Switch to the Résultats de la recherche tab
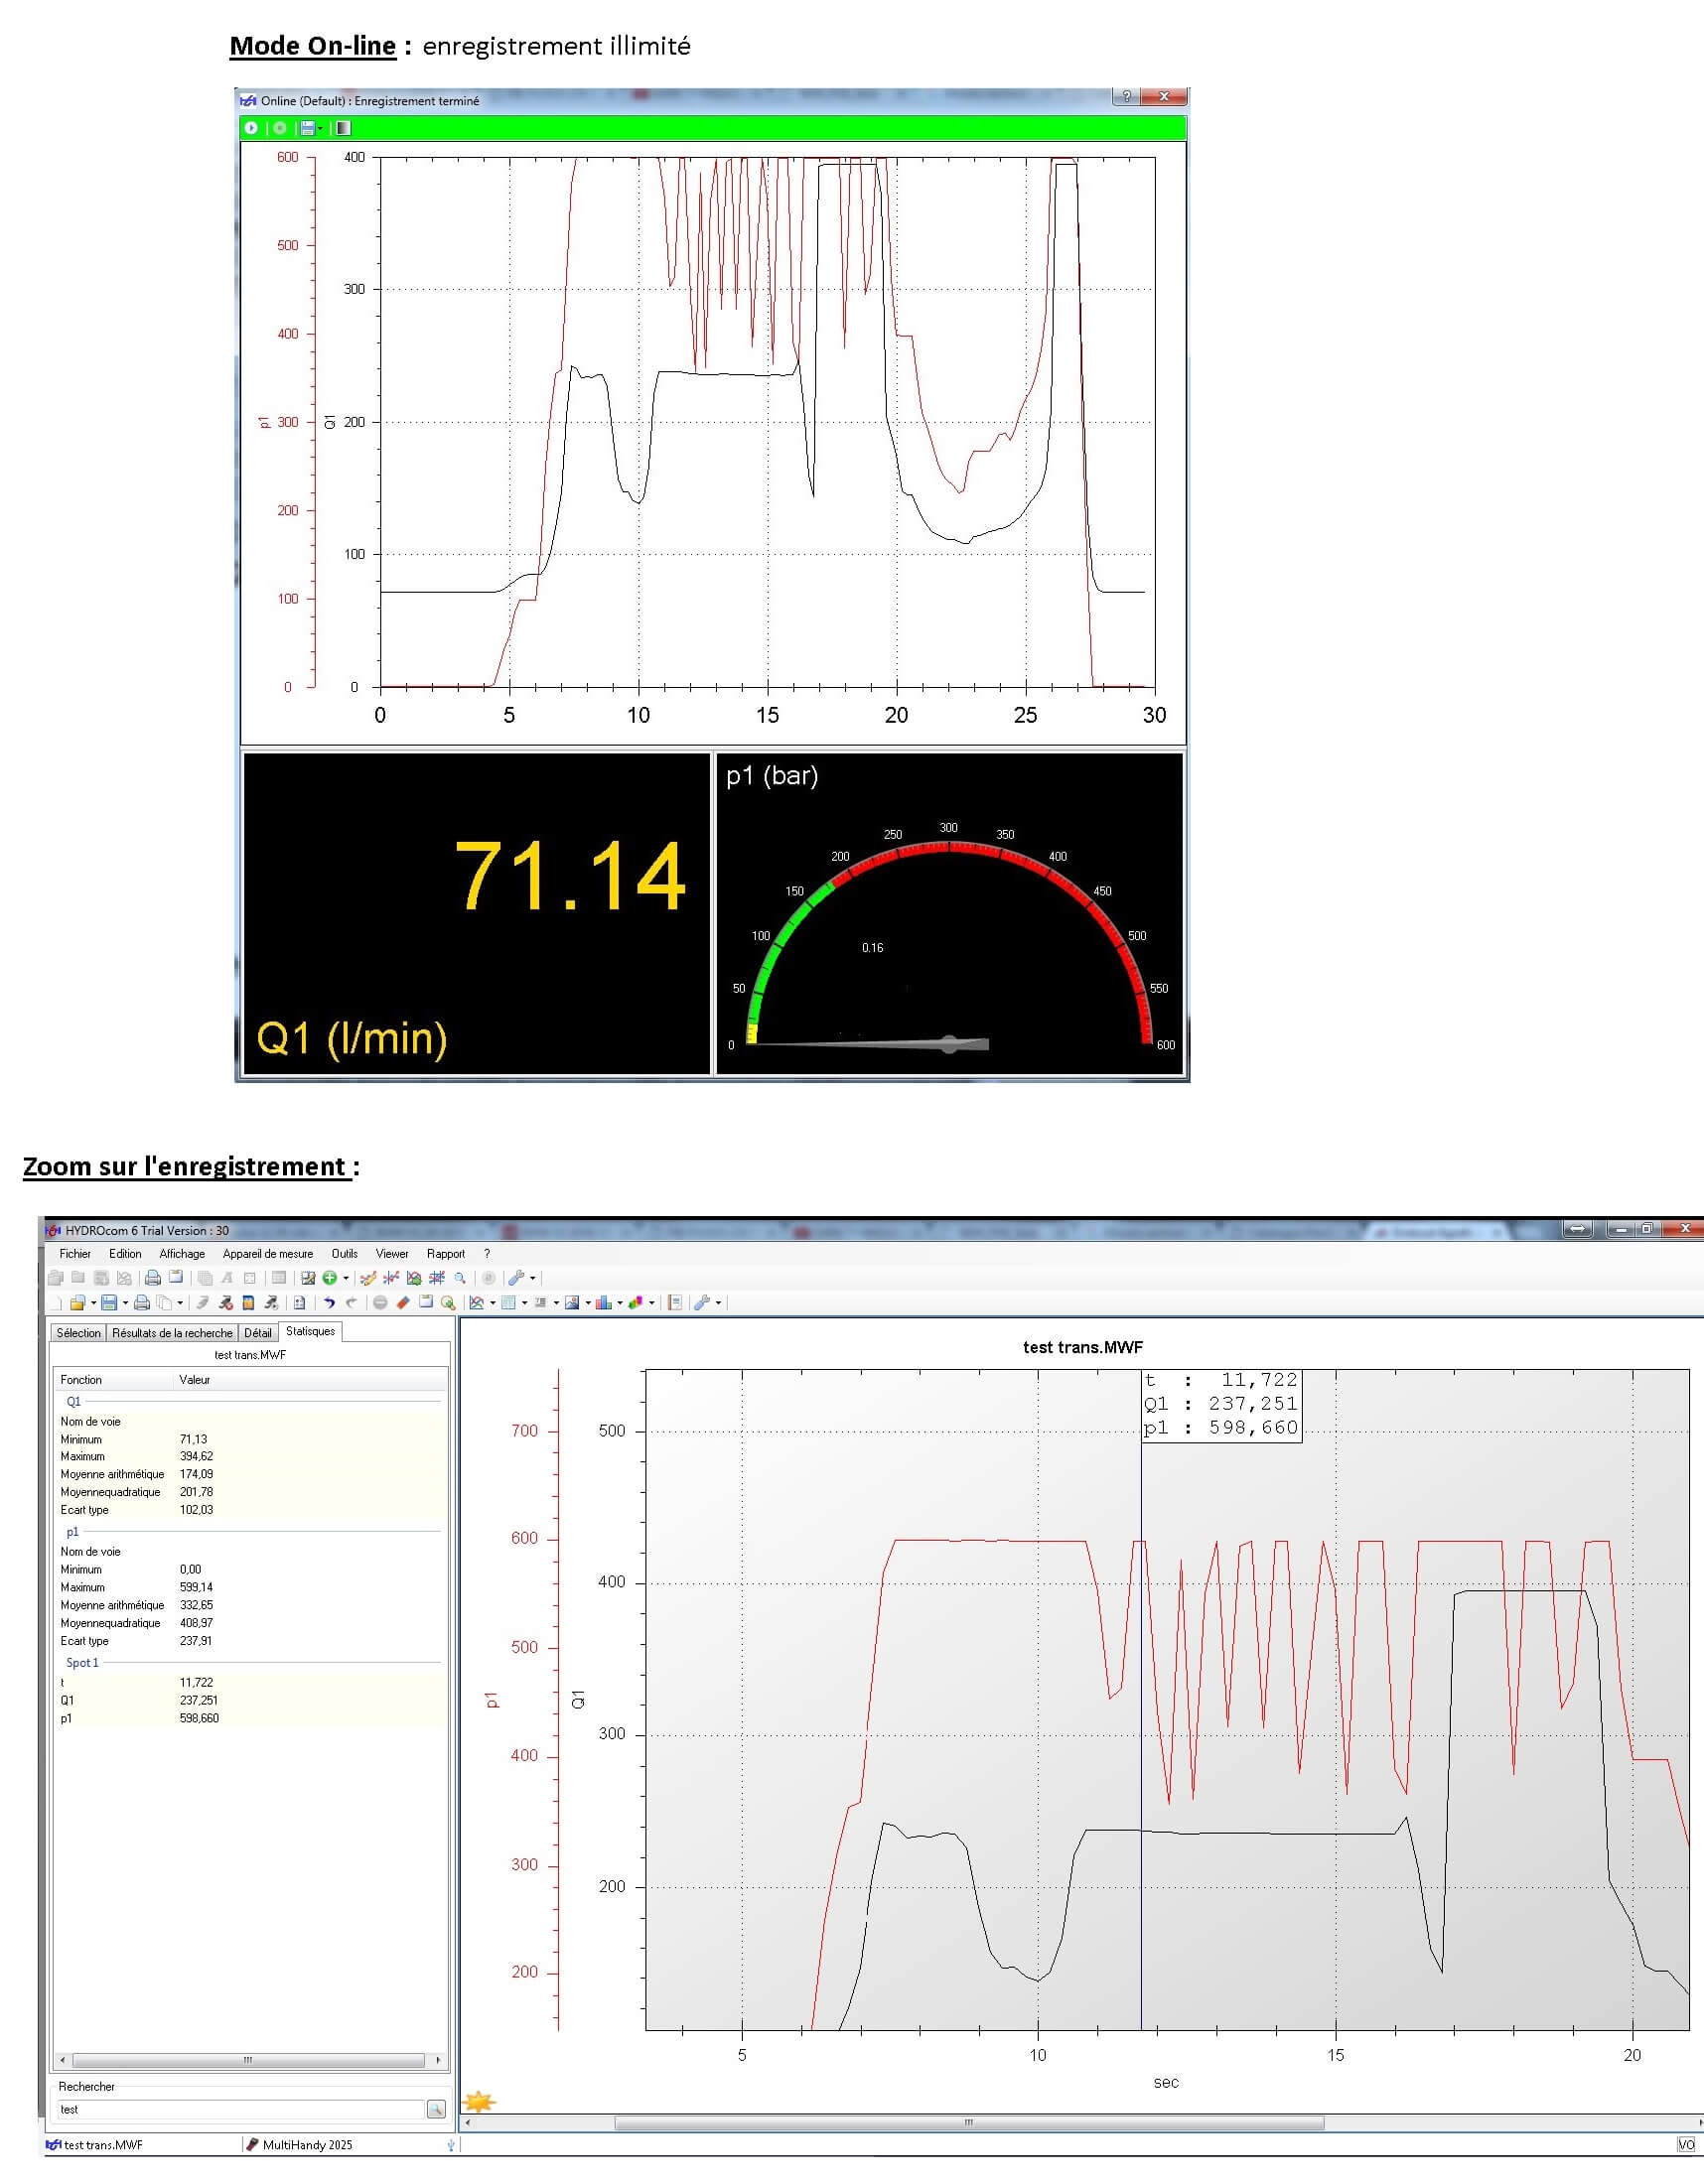 [x=172, y=1333]
